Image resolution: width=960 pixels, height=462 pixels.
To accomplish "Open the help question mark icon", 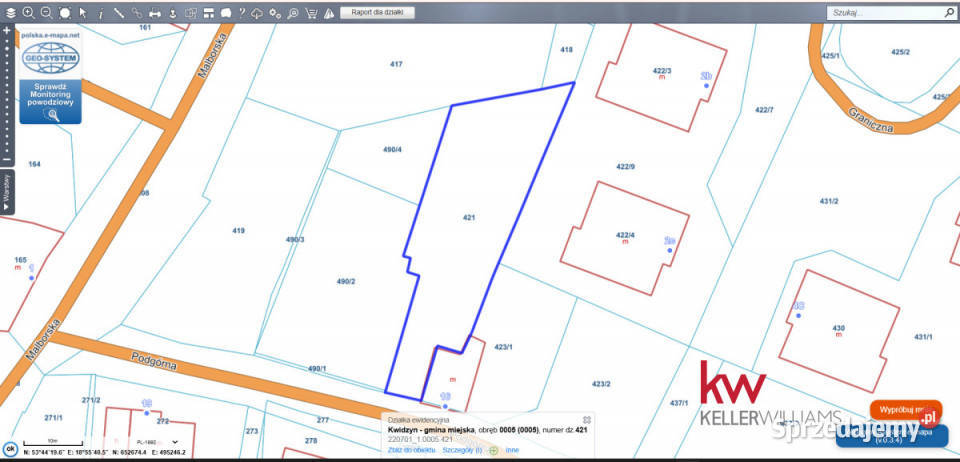I will coord(241,13).
